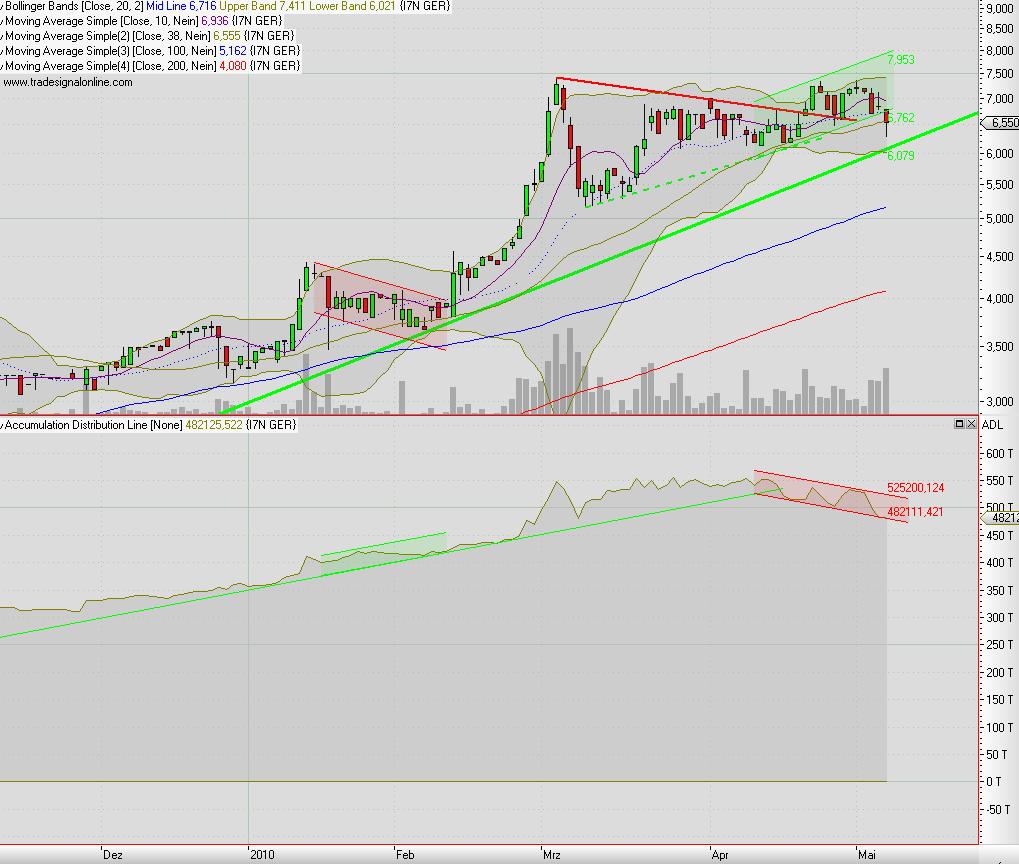Click the 0 T ADL axis label

point(994,781)
